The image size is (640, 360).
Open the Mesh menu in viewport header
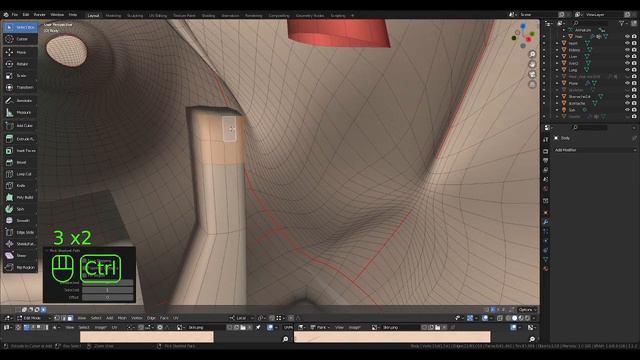pyautogui.click(x=122, y=318)
